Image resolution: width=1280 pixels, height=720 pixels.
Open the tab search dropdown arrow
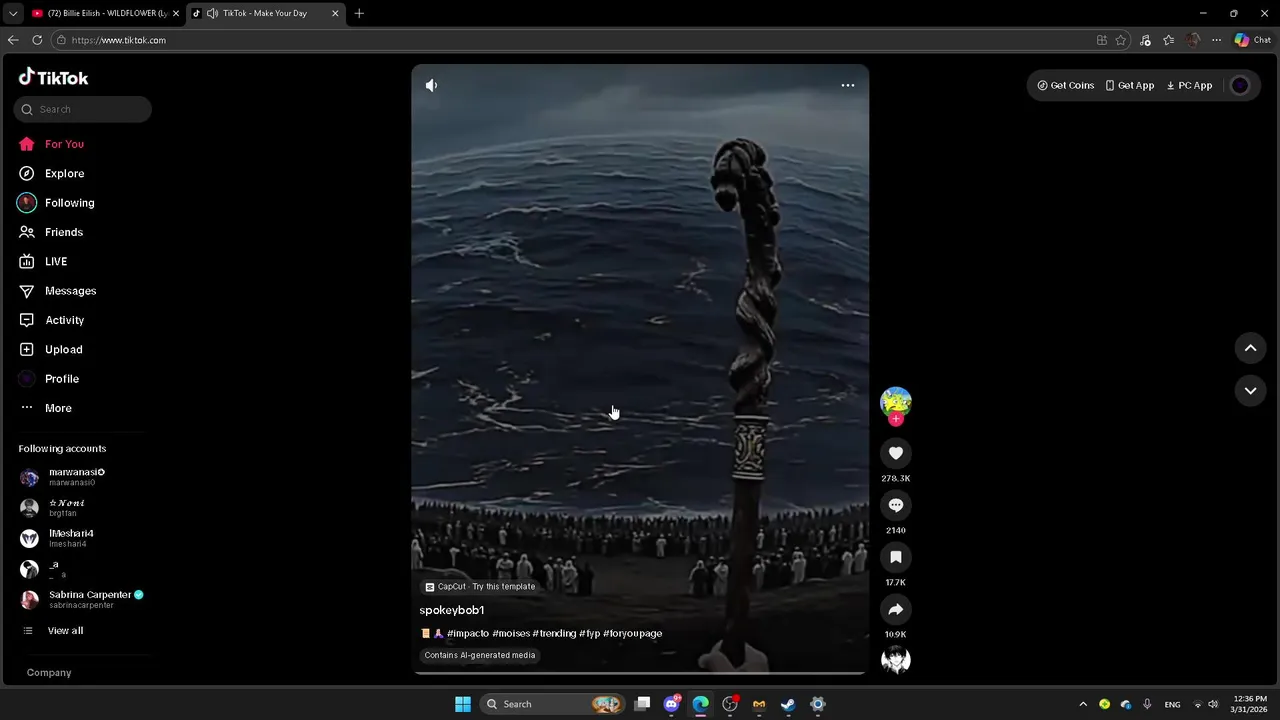pyautogui.click(x=12, y=13)
